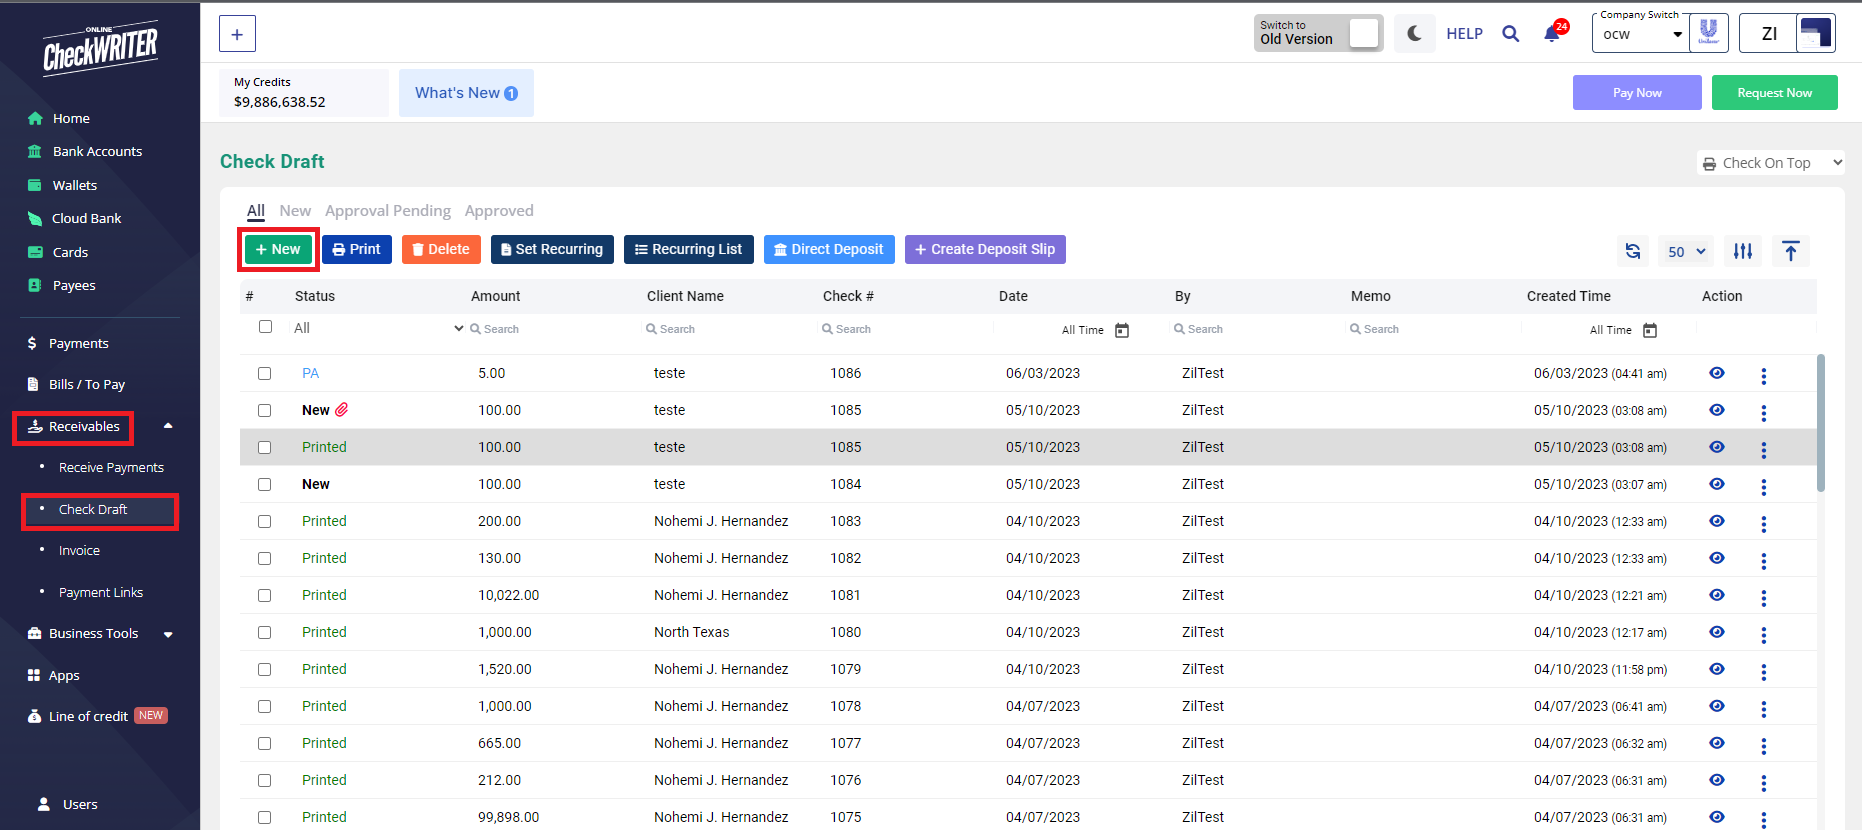Open the Check On Top dropdown

pyautogui.click(x=1771, y=163)
